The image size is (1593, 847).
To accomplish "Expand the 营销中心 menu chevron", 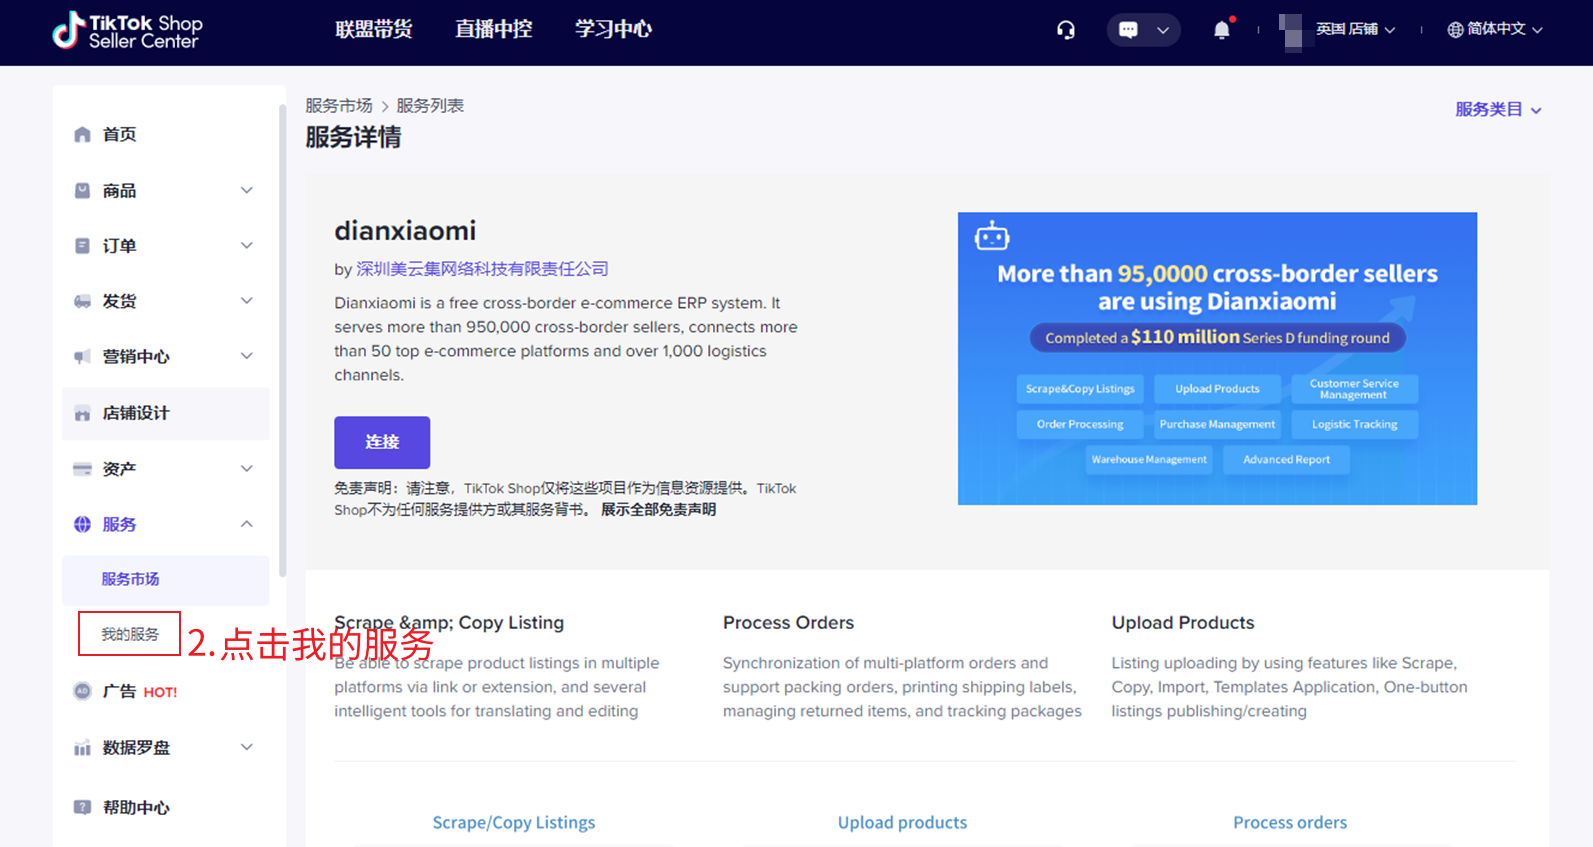I will pos(246,356).
